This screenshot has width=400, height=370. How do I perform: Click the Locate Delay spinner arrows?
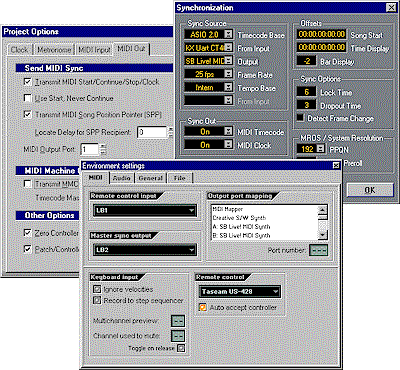(170, 132)
